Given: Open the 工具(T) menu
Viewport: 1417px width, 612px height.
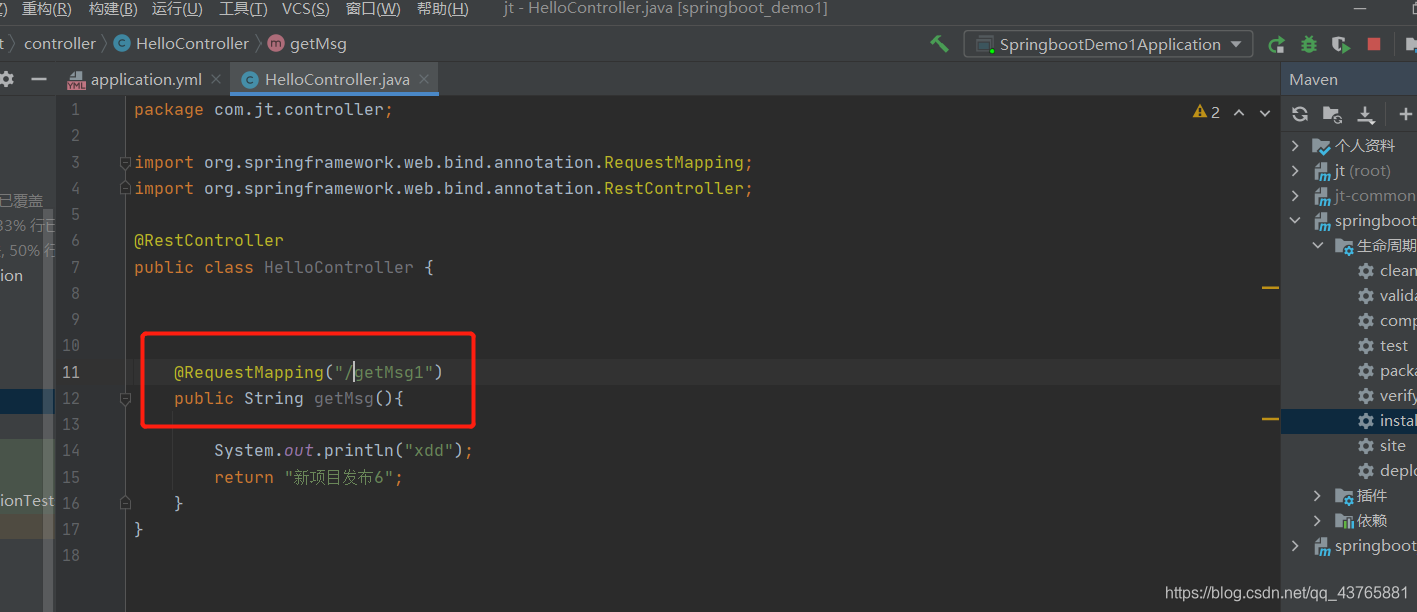Looking at the screenshot, I should click(243, 9).
